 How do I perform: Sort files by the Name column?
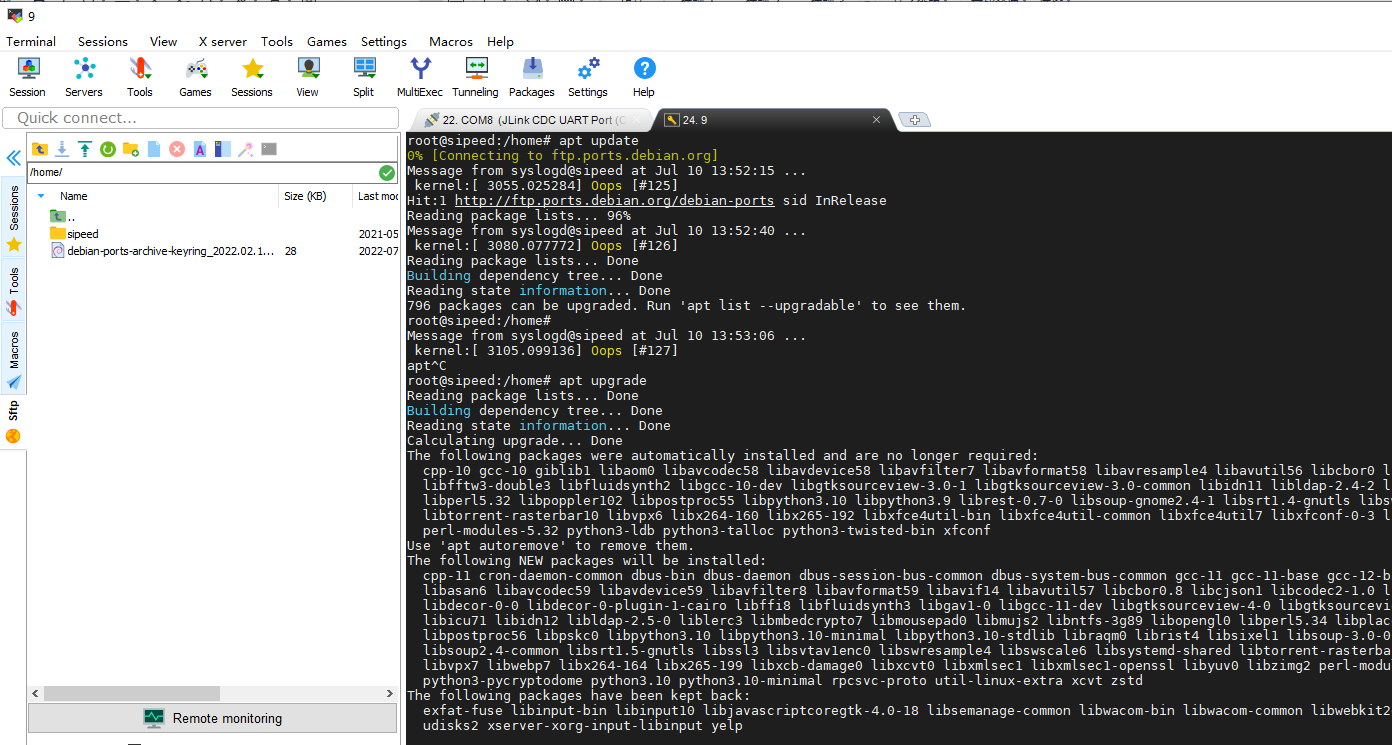[74, 196]
